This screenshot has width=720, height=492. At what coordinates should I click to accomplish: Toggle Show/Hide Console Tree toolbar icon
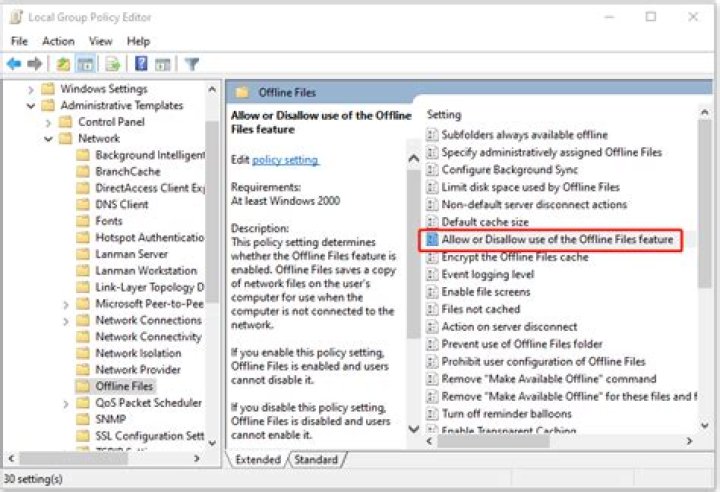[x=85, y=64]
